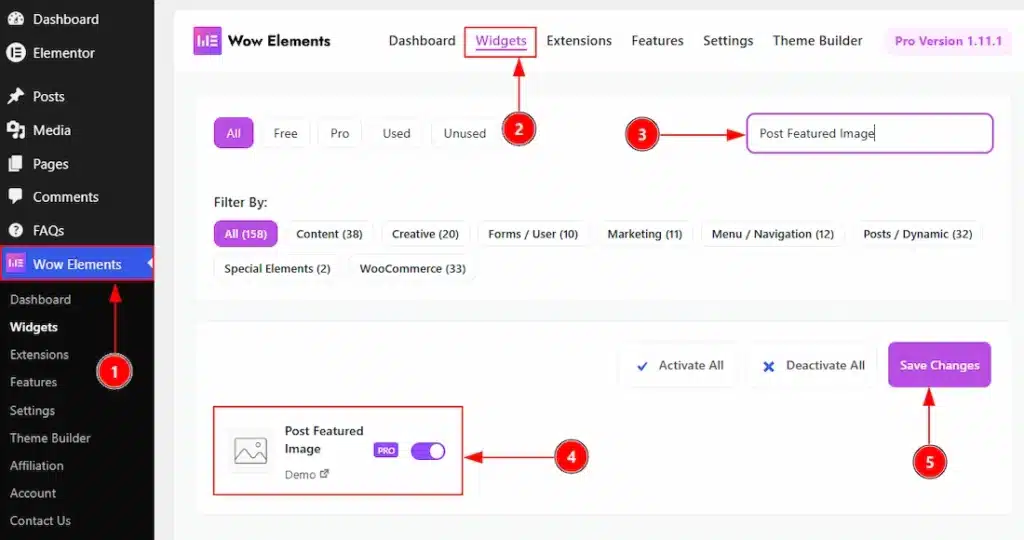Filter by Marketing (11) category
1024x540 pixels.
click(645, 234)
